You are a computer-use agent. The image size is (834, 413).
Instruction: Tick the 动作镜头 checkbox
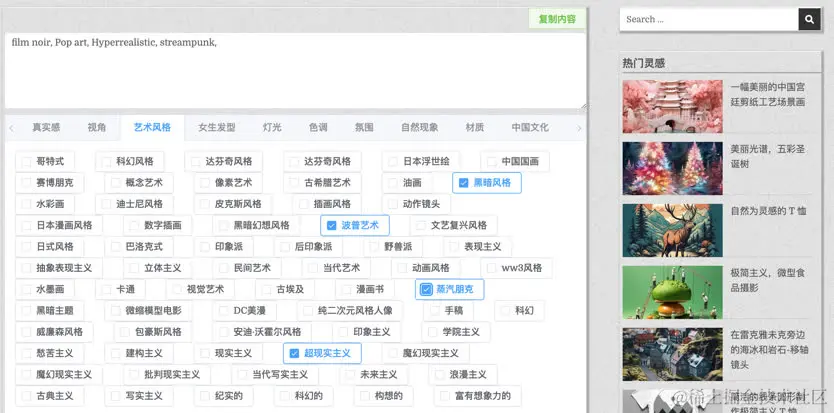393,204
